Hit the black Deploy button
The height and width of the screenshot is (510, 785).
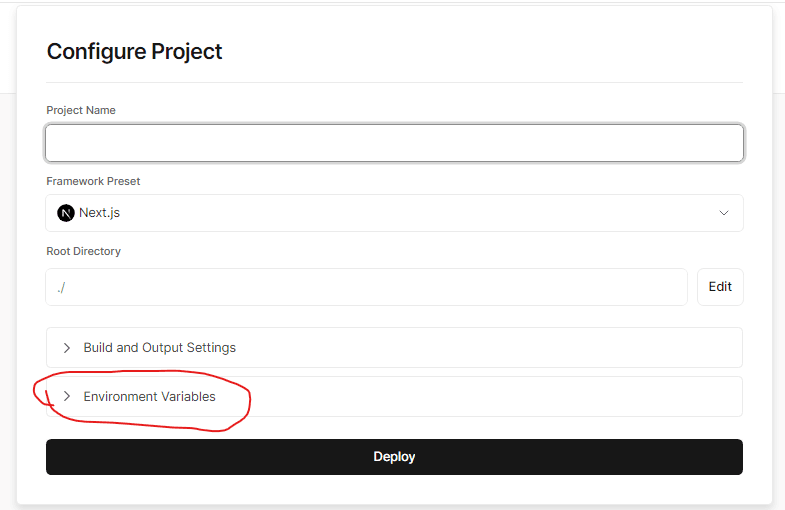394,457
